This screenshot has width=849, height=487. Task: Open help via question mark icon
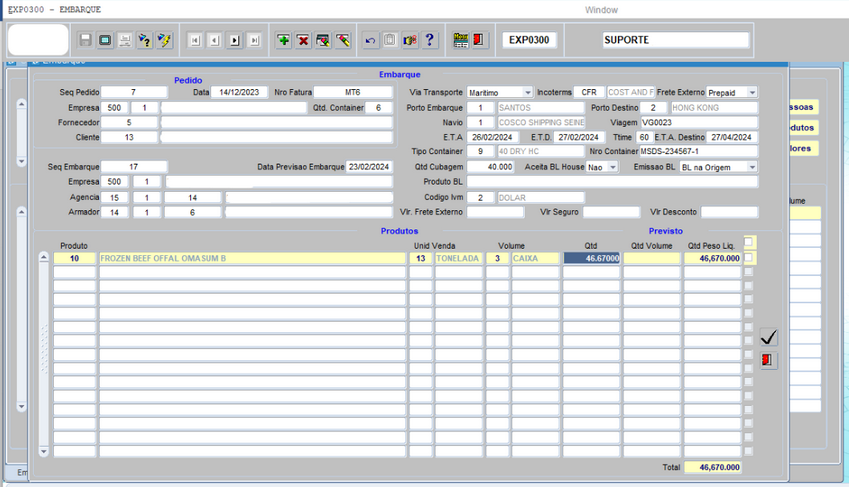pyautogui.click(x=430, y=40)
